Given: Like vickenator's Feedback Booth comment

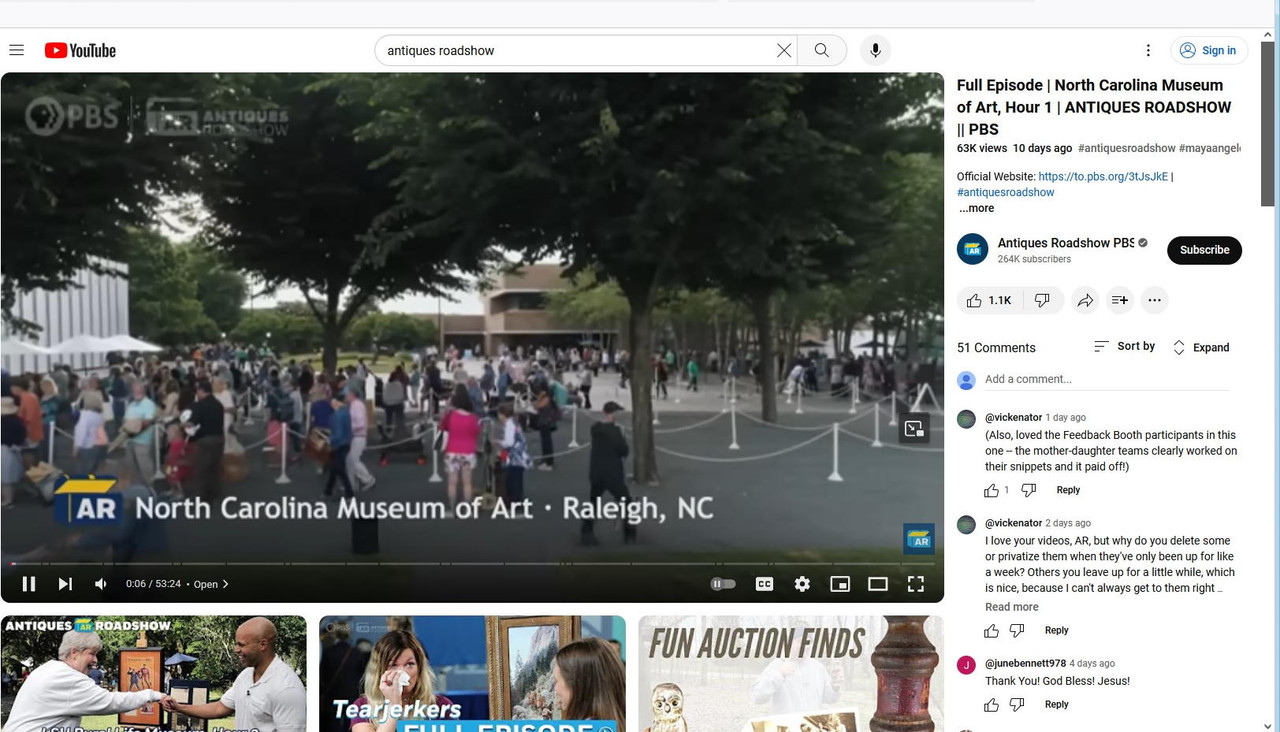Looking at the screenshot, I should [x=991, y=490].
